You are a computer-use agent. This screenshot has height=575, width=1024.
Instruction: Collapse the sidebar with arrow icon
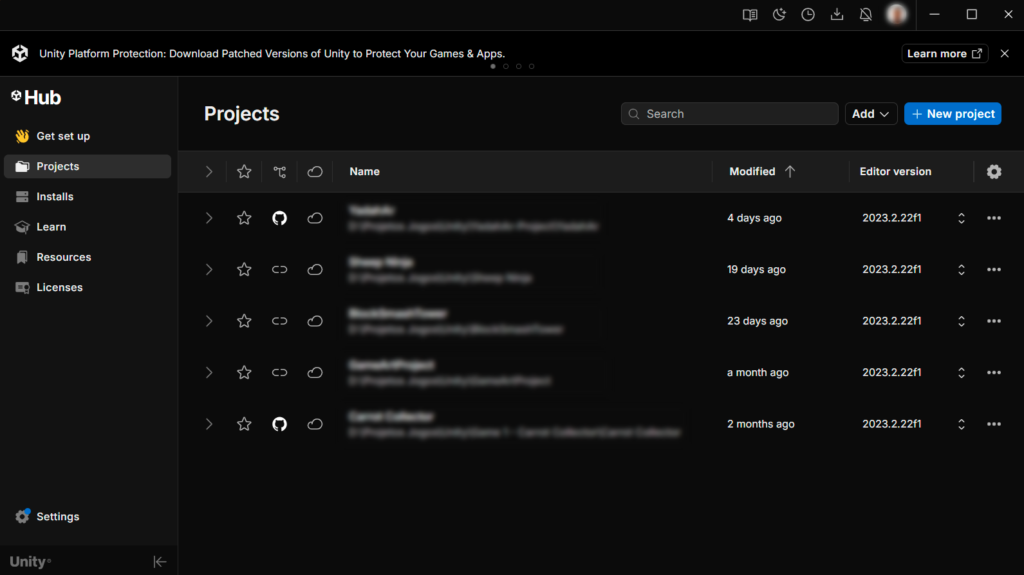(x=159, y=562)
